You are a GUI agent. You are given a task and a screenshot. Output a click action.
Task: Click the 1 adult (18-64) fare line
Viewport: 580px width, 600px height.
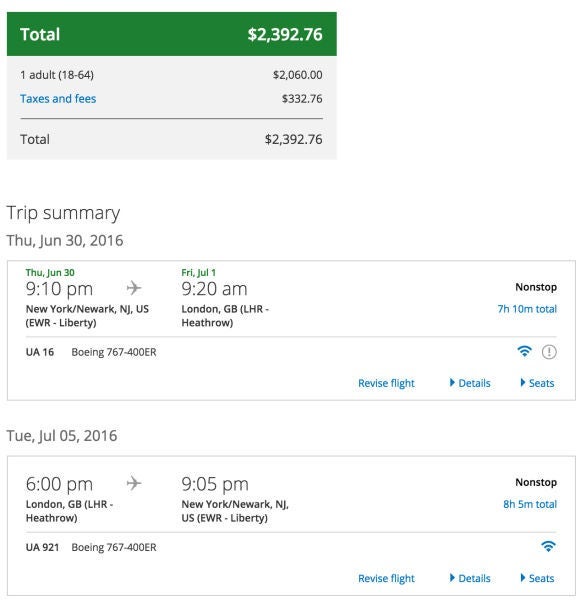171,75
